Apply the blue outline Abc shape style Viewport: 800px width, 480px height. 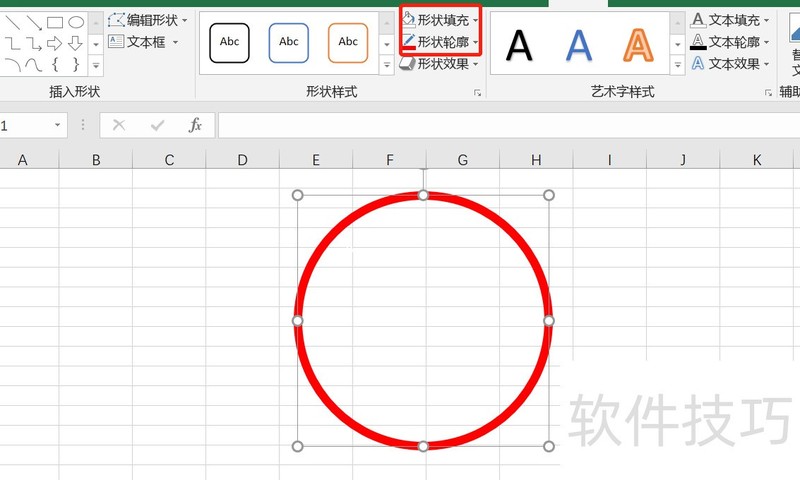289,43
